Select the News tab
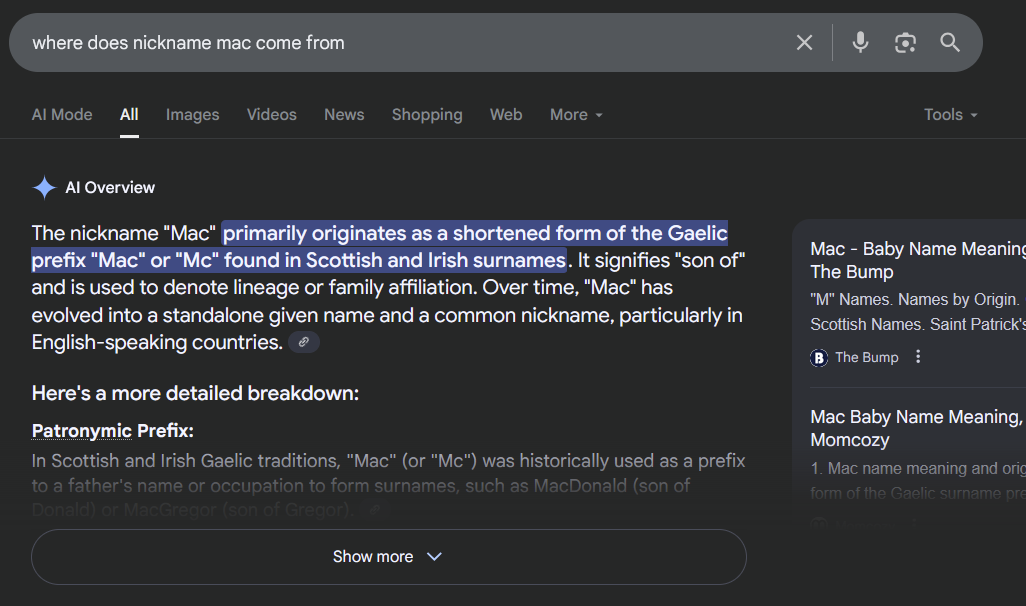Image resolution: width=1026 pixels, height=606 pixels. pyautogui.click(x=344, y=115)
